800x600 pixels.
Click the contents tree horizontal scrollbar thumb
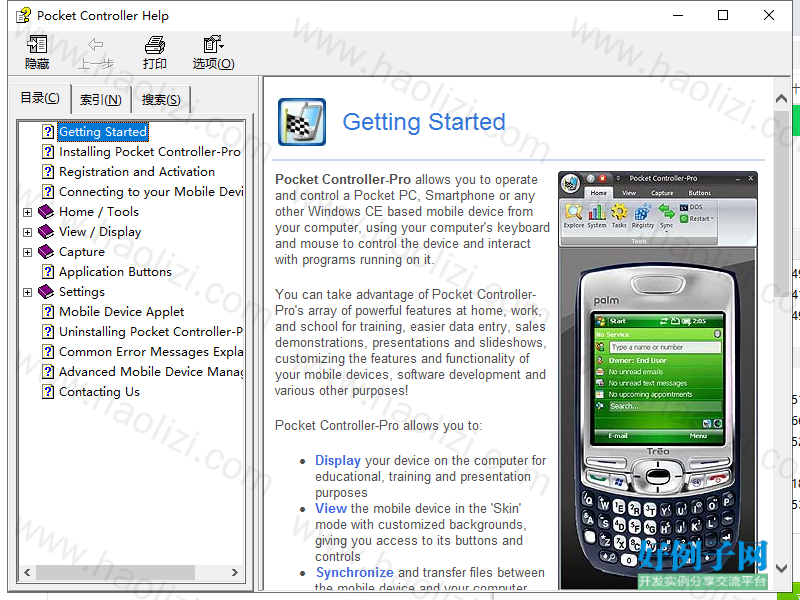(115, 572)
